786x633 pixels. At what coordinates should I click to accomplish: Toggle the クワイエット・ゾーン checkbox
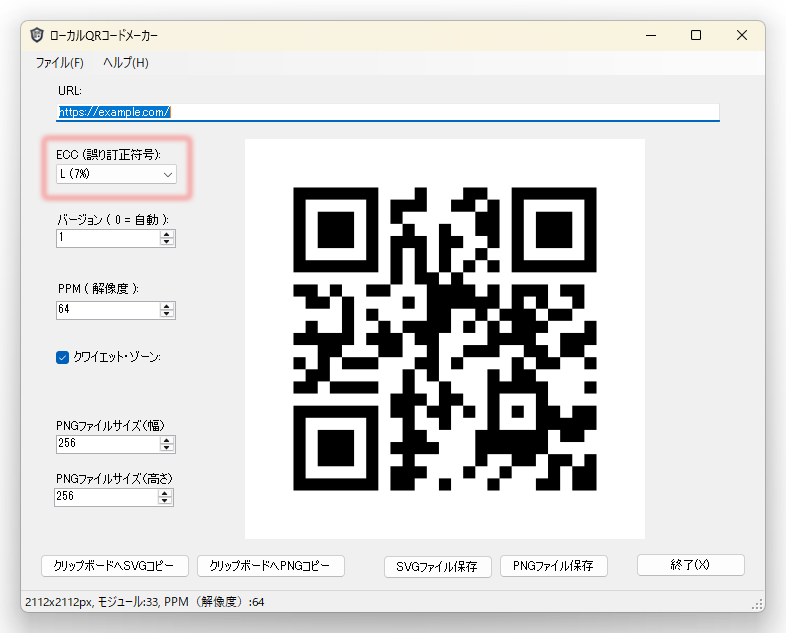pyautogui.click(x=63, y=357)
